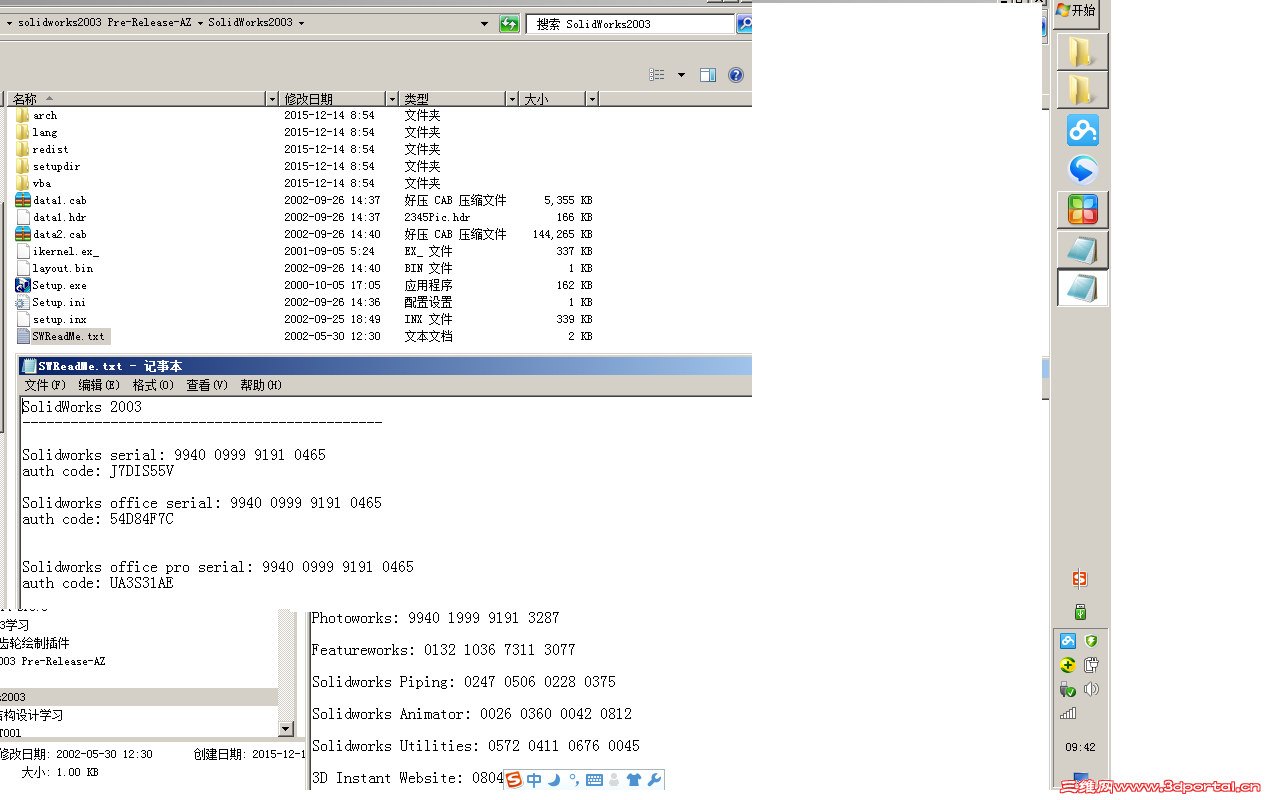Select the 齿轮绘制插件 folder in the tree
The image size is (1280, 800).
(x=35, y=643)
